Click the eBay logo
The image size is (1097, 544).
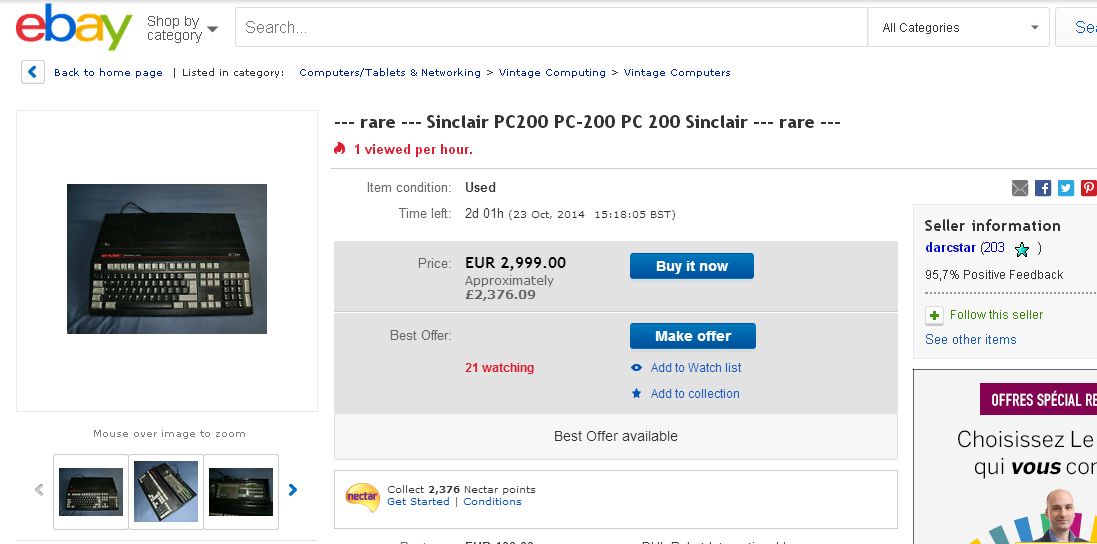coord(74,28)
